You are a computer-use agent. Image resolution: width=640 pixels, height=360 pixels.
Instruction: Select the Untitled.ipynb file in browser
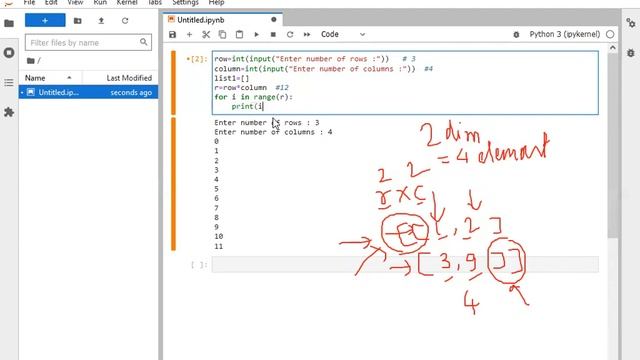click(x=89, y=93)
